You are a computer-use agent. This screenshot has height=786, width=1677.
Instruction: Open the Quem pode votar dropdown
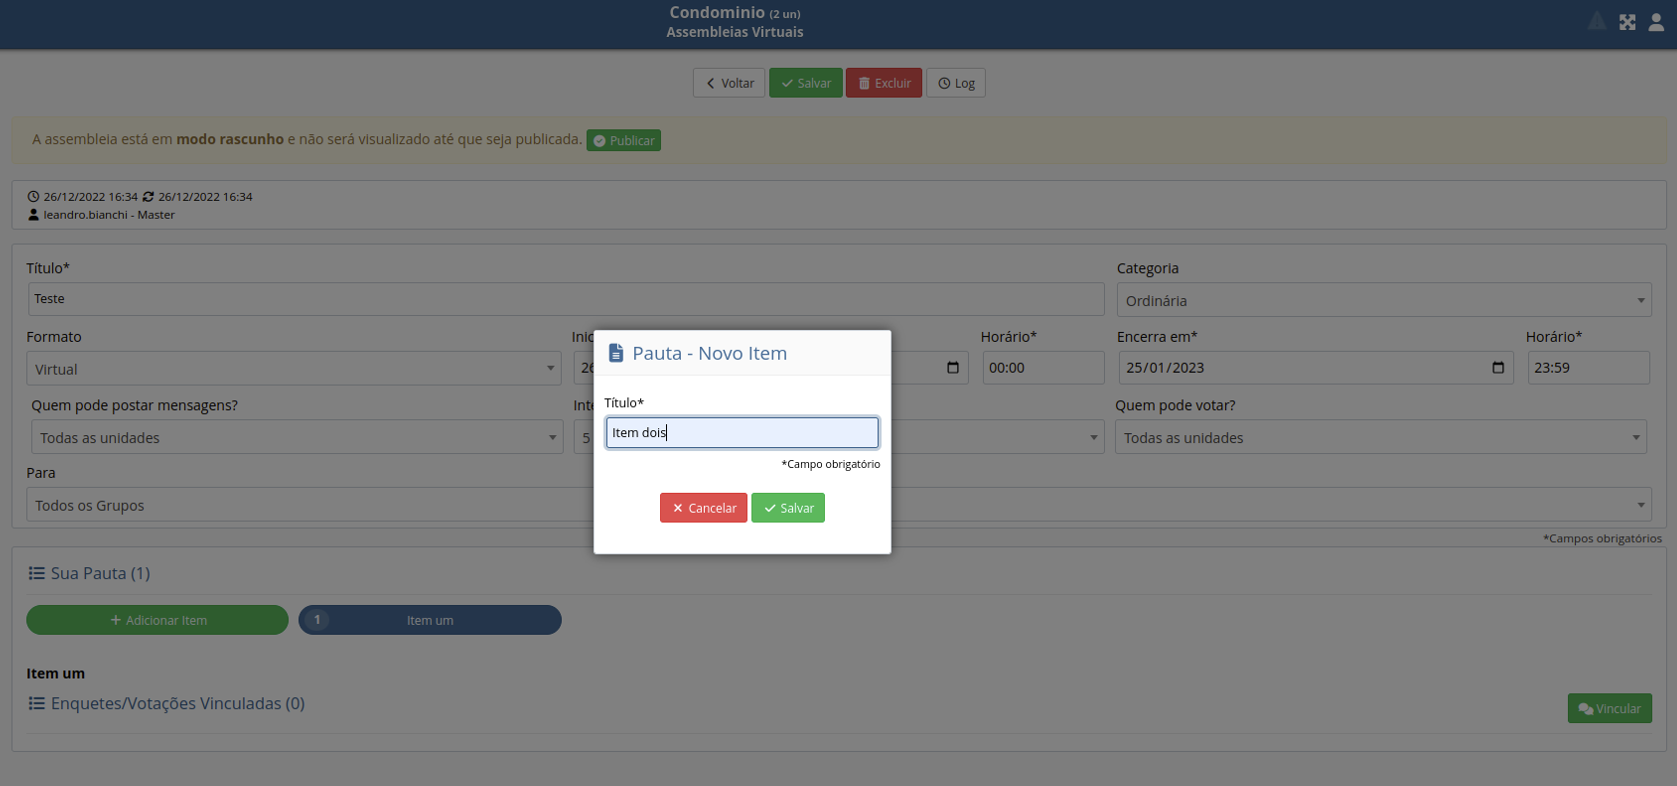(1380, 438)
